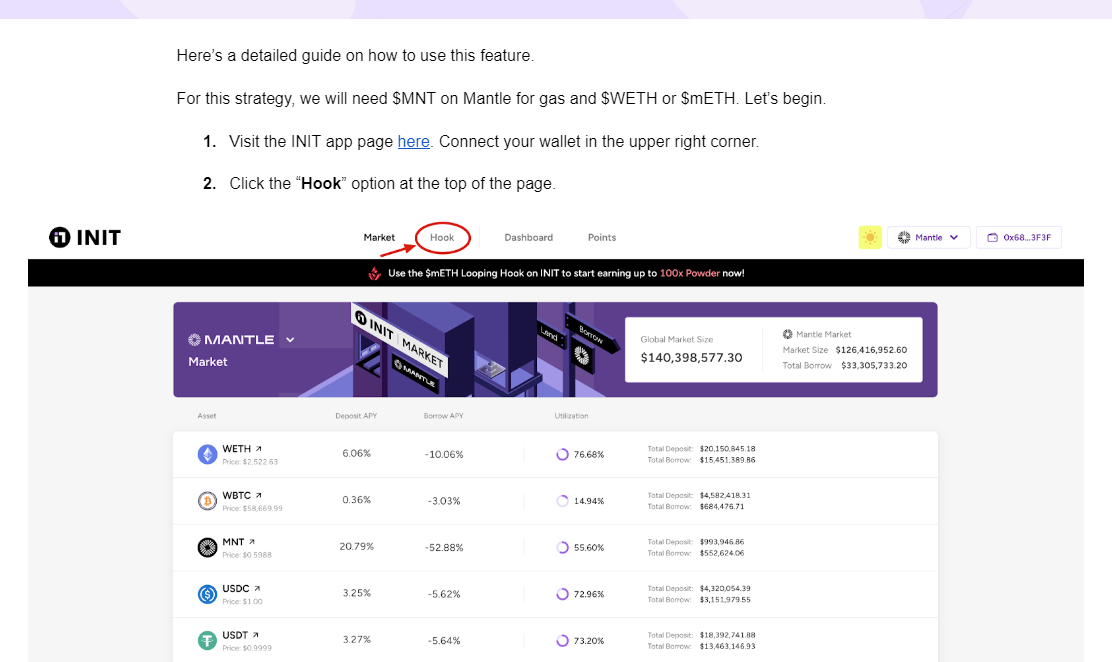This screenshot has height=662, width=1112.
Task: Open the Mantle network dropdown
Action: (x=928, y=238)
